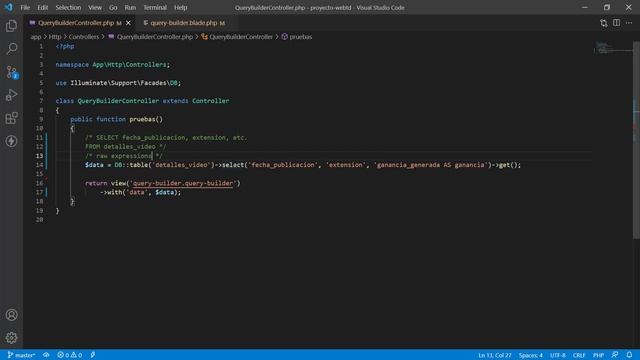Open the File menu
This screenshot has width=640, height=360.
(x=25, y=7)
